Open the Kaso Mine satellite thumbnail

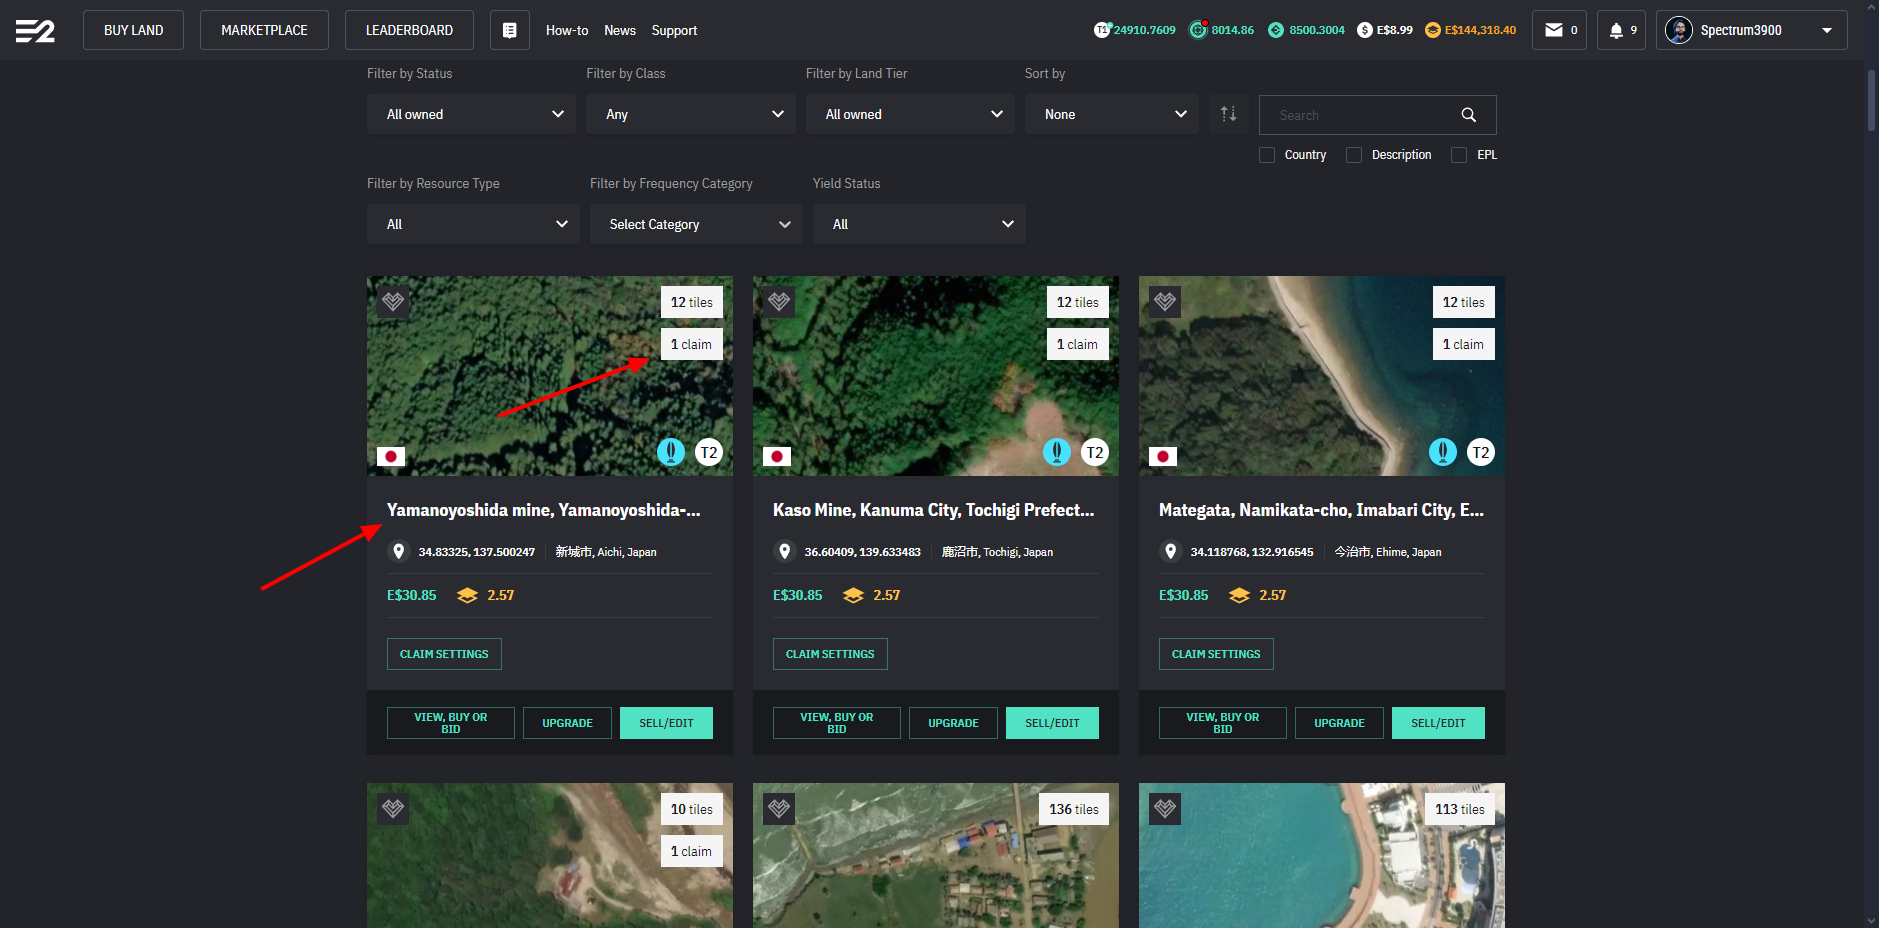pos(936,376)
